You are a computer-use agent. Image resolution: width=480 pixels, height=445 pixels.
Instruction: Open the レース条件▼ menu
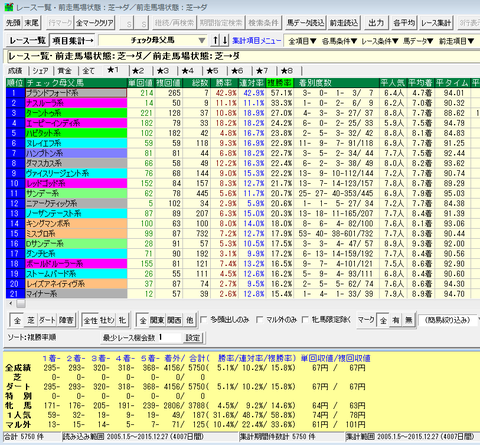click(380, 41)
